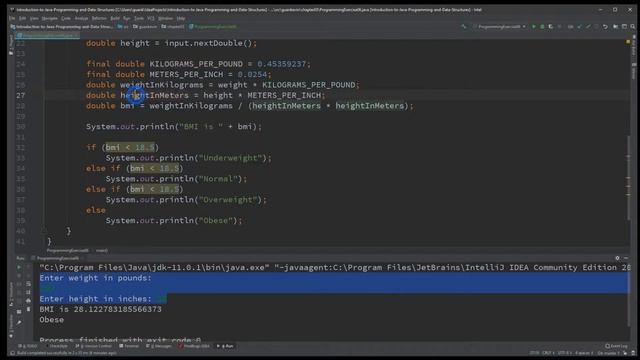The image size is (640, 360).
Task: Click main method in editor breadcrumb
Action: click(x=102, y=251)
